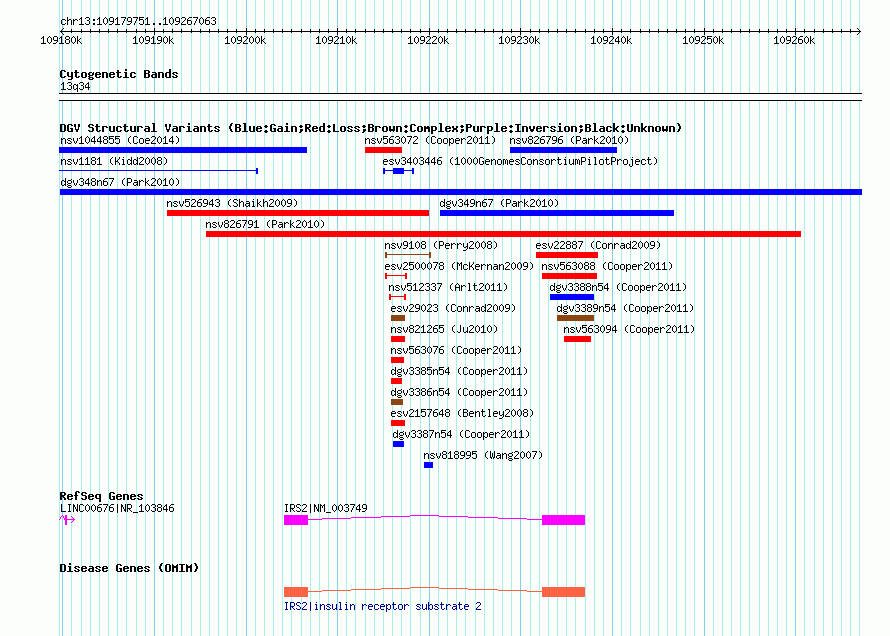Click the DGV Structural Variants track title
The image size is (890, 636).
[370, 128]
